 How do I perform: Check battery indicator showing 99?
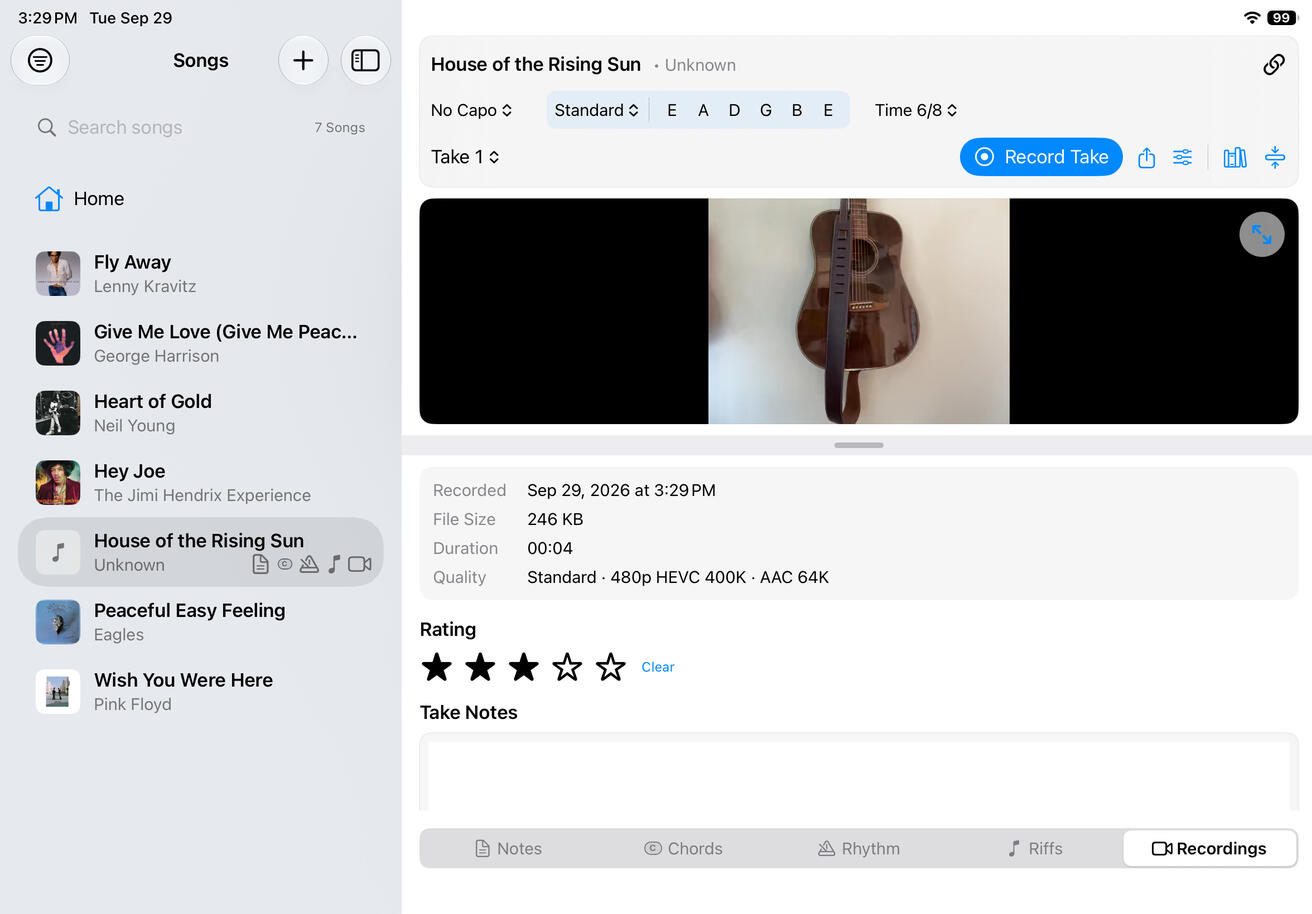1281,18
